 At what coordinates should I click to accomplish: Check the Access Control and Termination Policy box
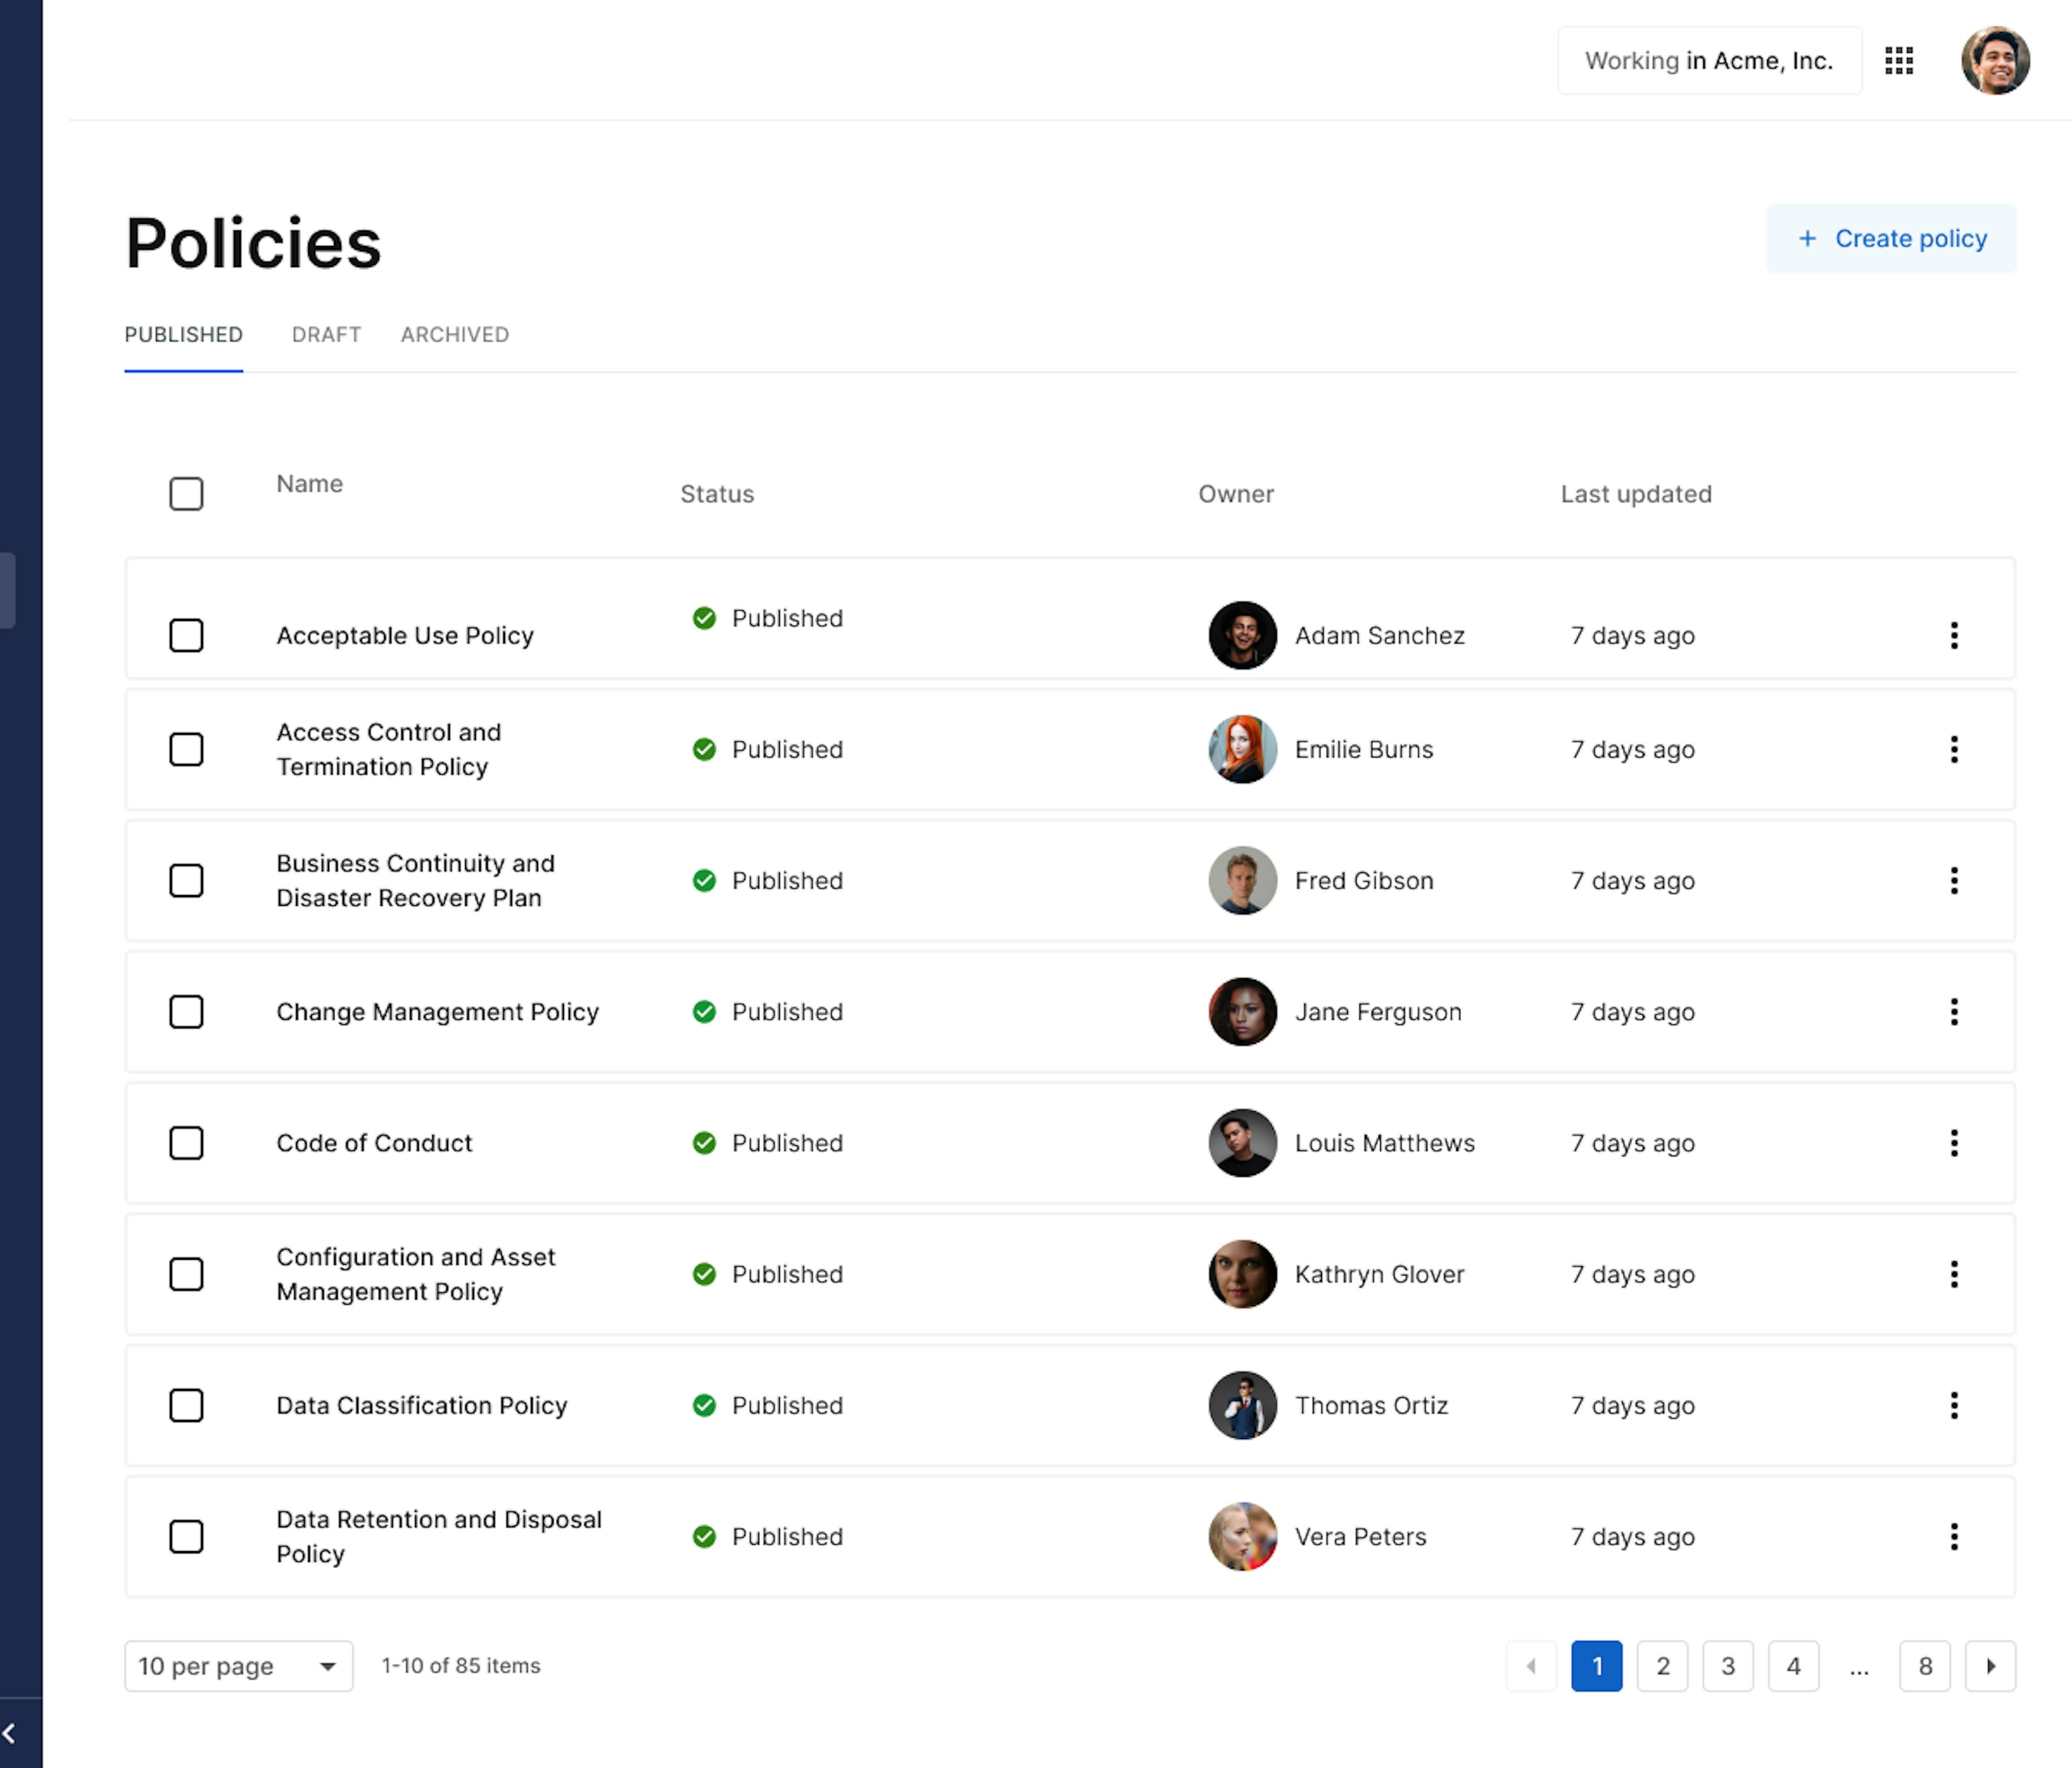186,749
